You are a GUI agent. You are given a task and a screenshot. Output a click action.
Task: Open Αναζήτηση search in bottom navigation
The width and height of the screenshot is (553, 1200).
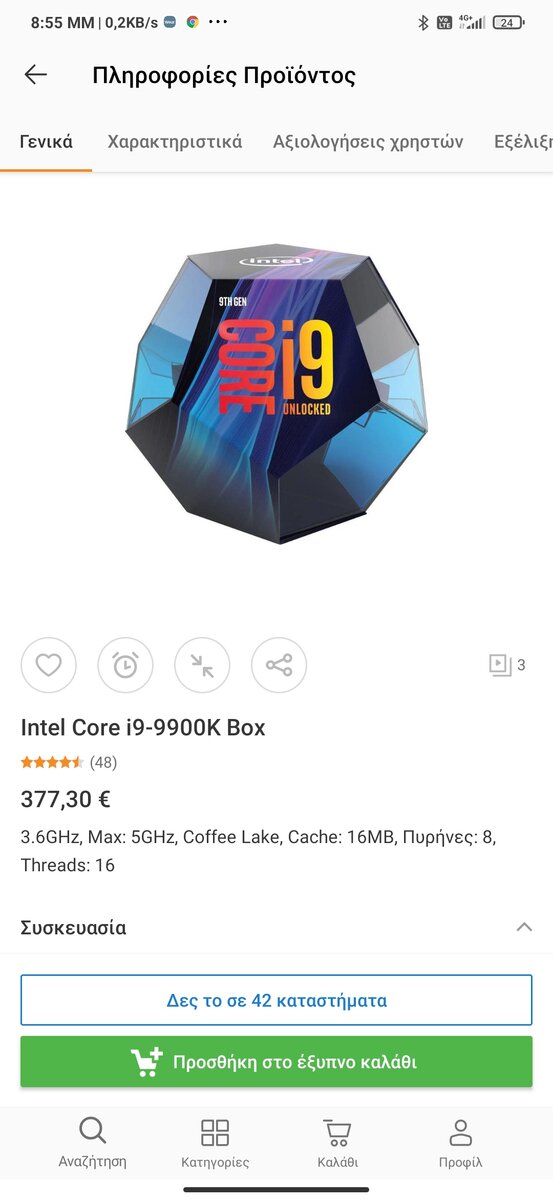click(92, 1143)
